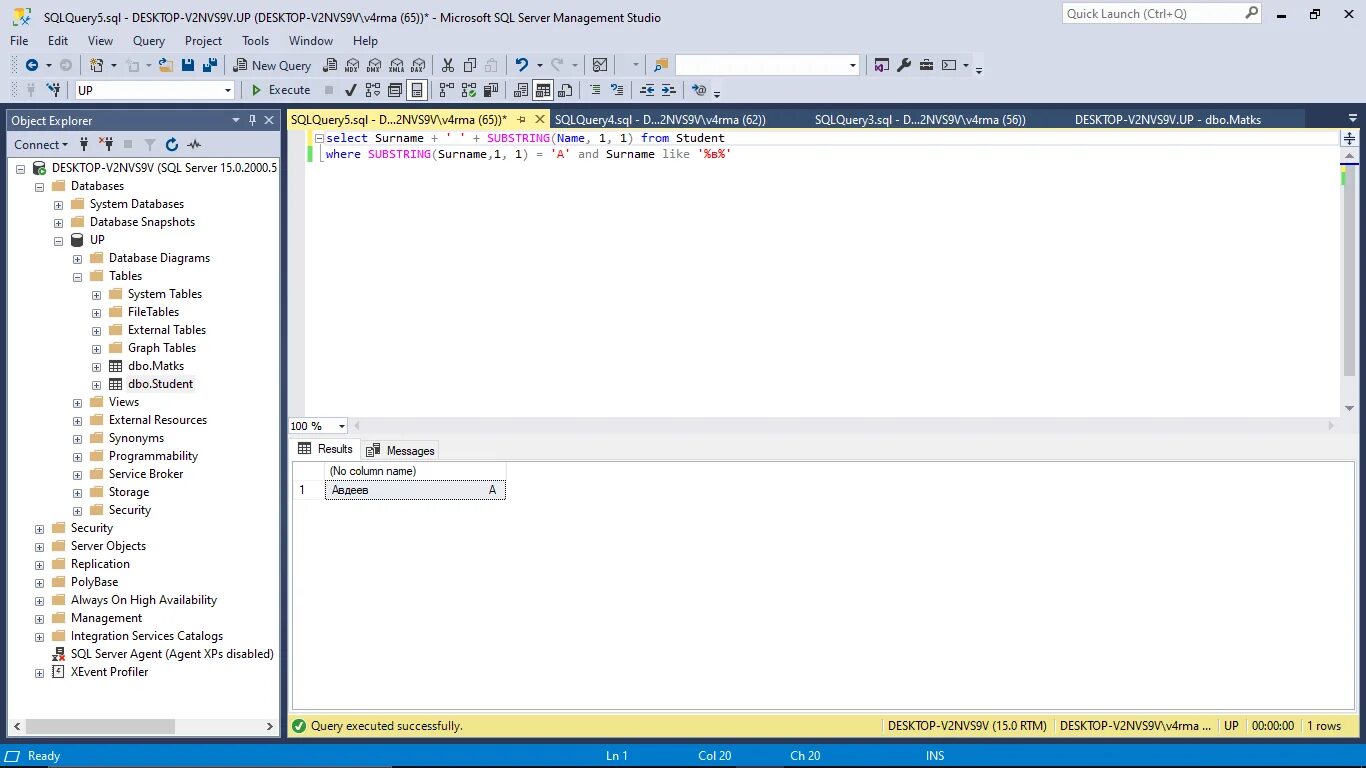Open Activity Monitor icon in Object Explorer
This screenshot has width=1366, height=768.
pos(194,144)
